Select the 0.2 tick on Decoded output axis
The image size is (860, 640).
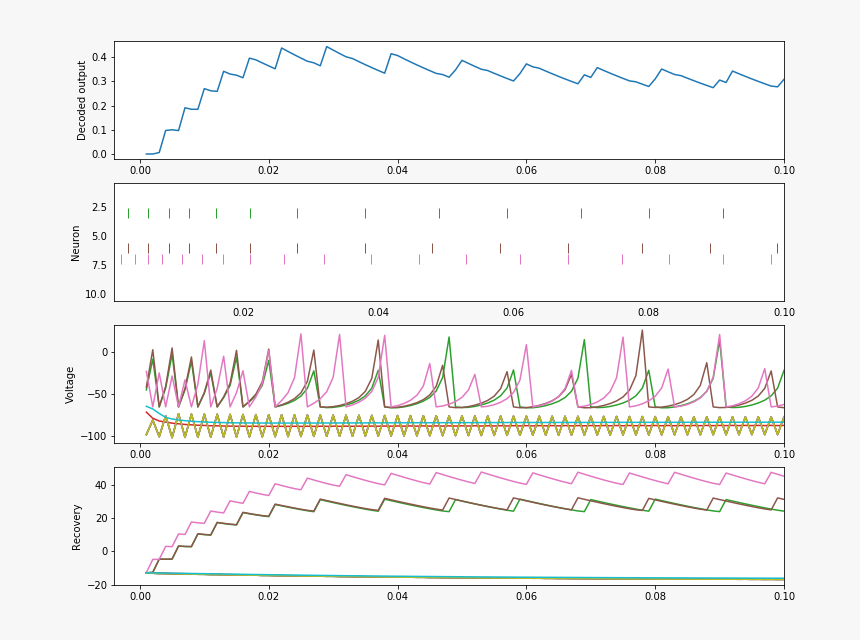pos(99,106)
